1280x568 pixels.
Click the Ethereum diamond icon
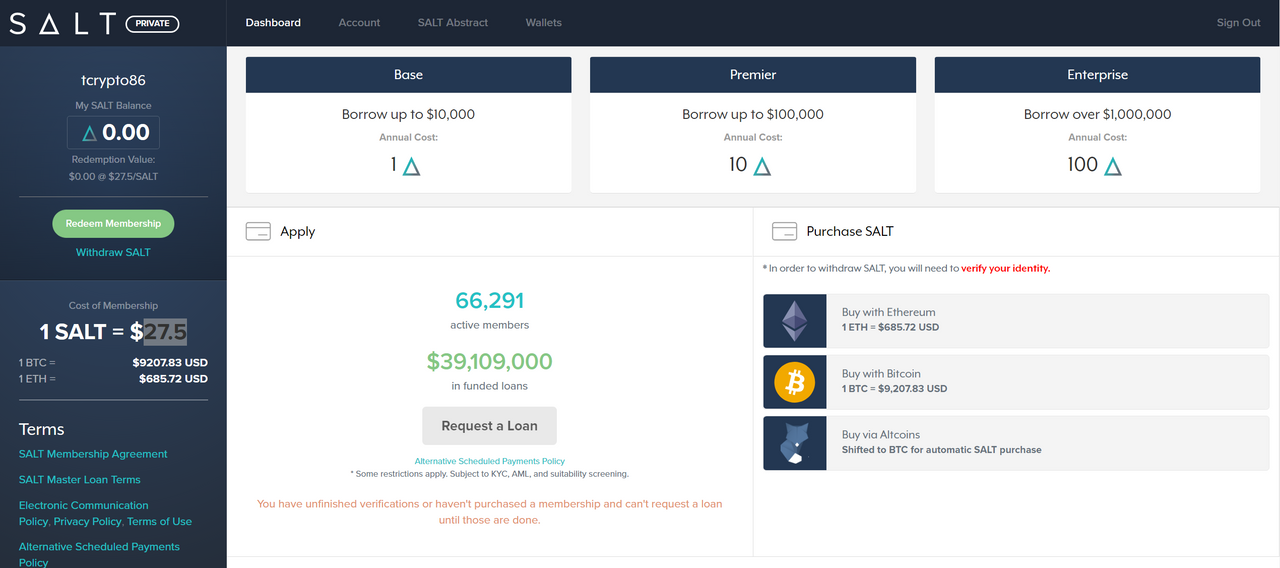pyautogui.click(x=795, y=320)
